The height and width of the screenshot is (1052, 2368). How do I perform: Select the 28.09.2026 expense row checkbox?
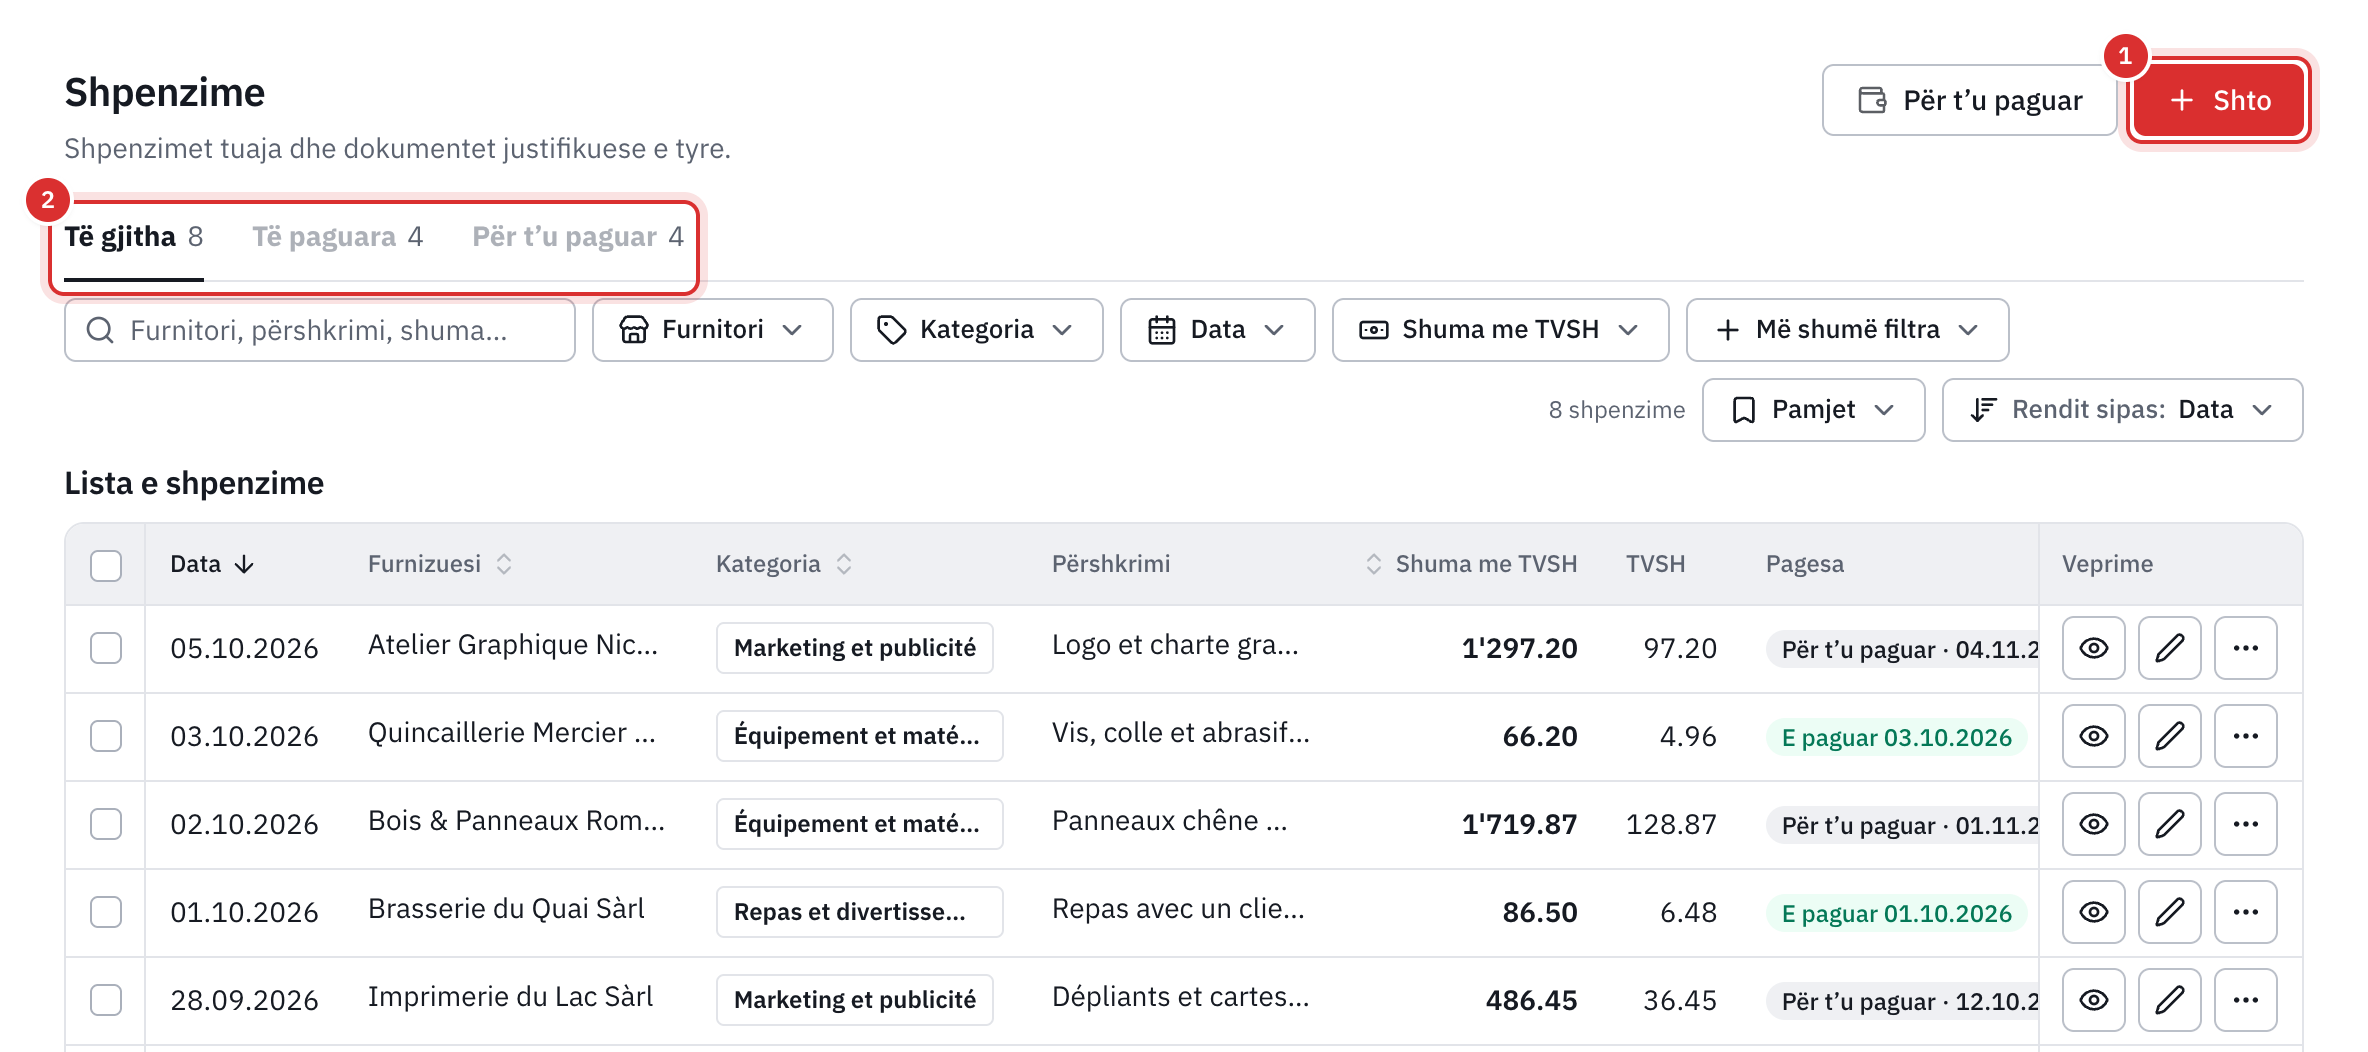(x=106, y=1000)
